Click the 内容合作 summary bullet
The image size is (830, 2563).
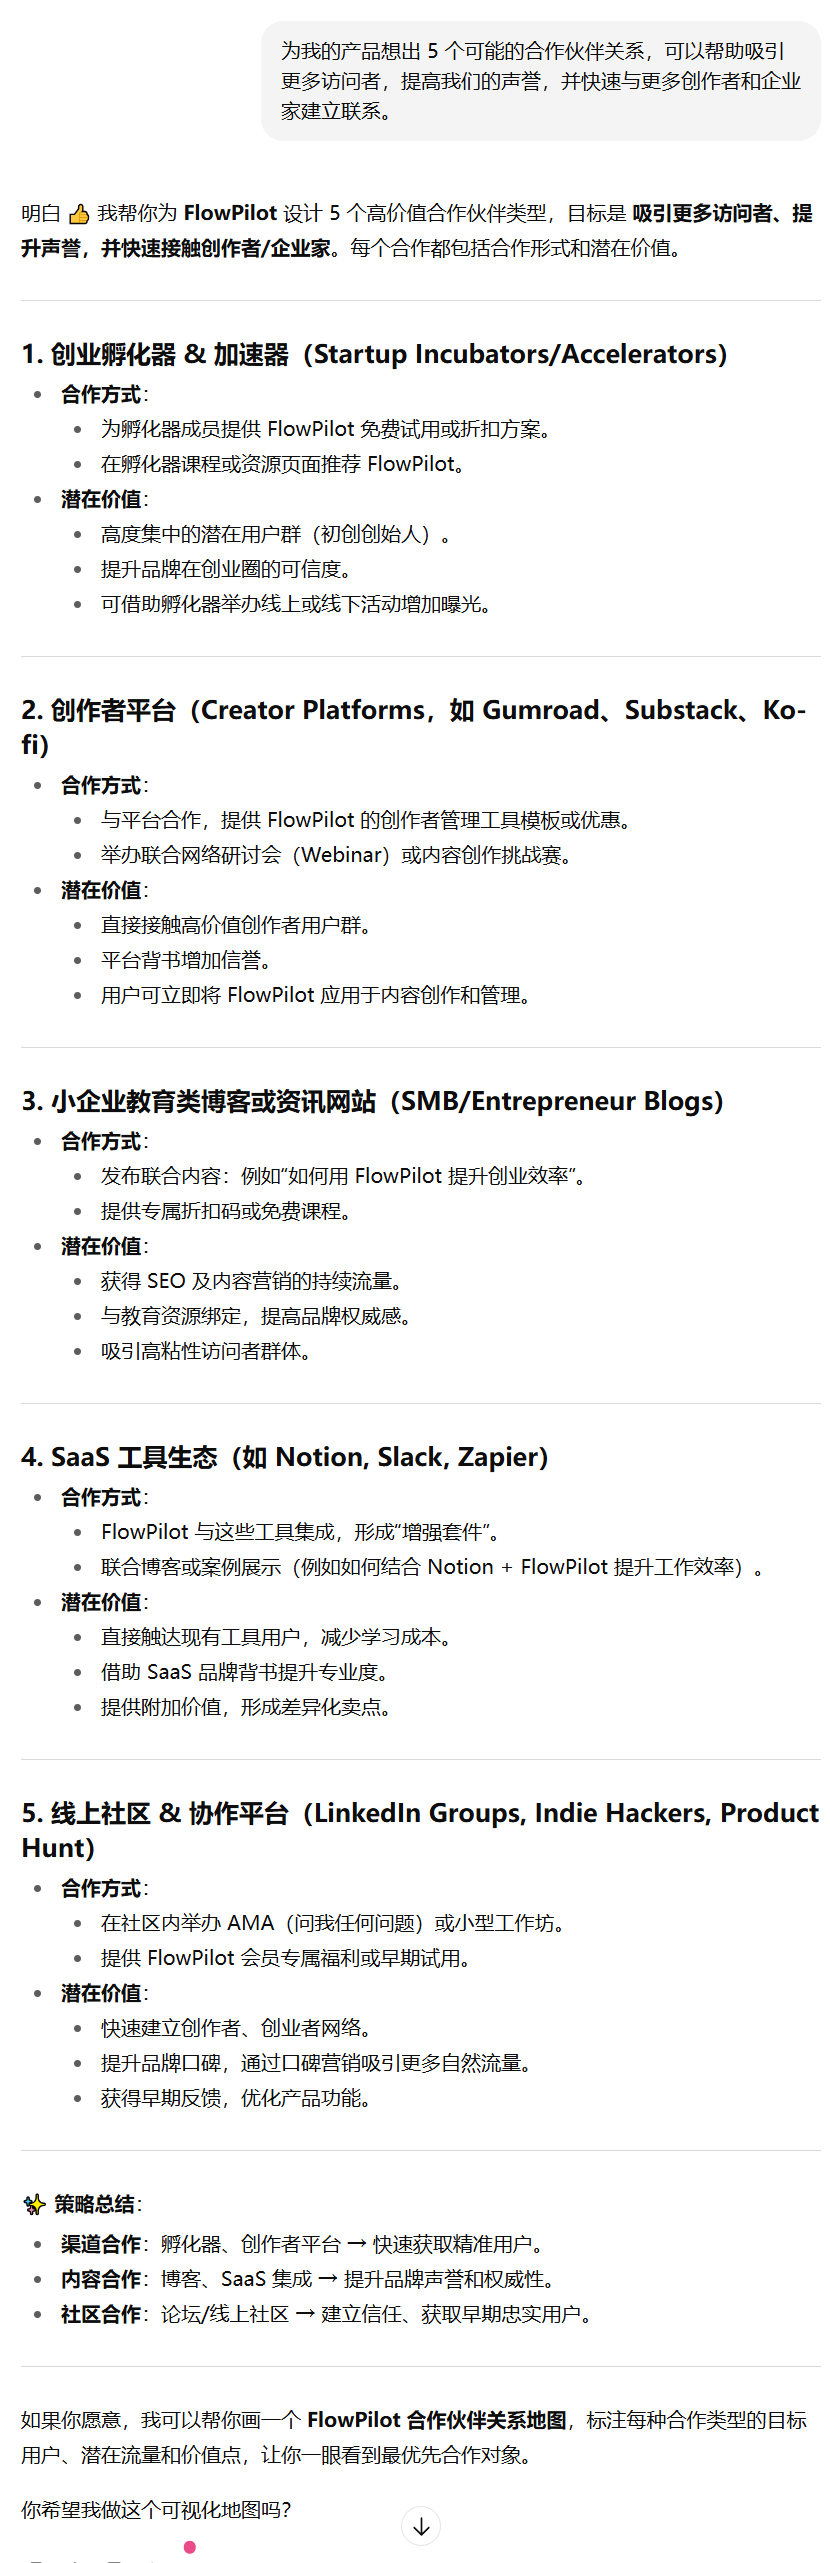click(308, 2279)
